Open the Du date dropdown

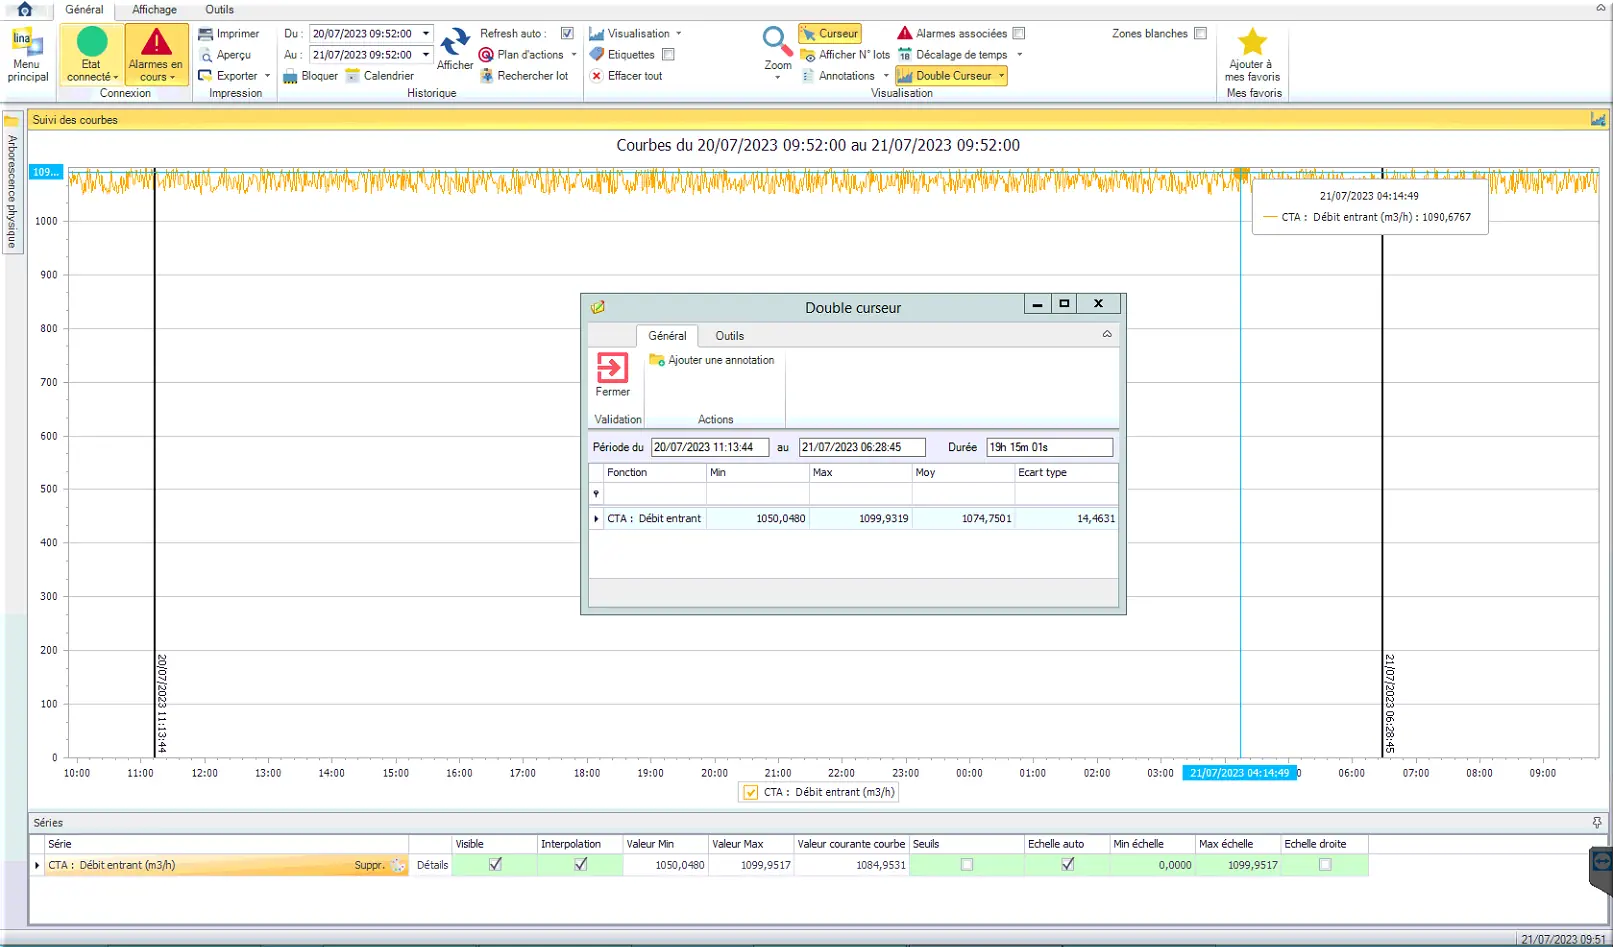click(x=426, y=34)
